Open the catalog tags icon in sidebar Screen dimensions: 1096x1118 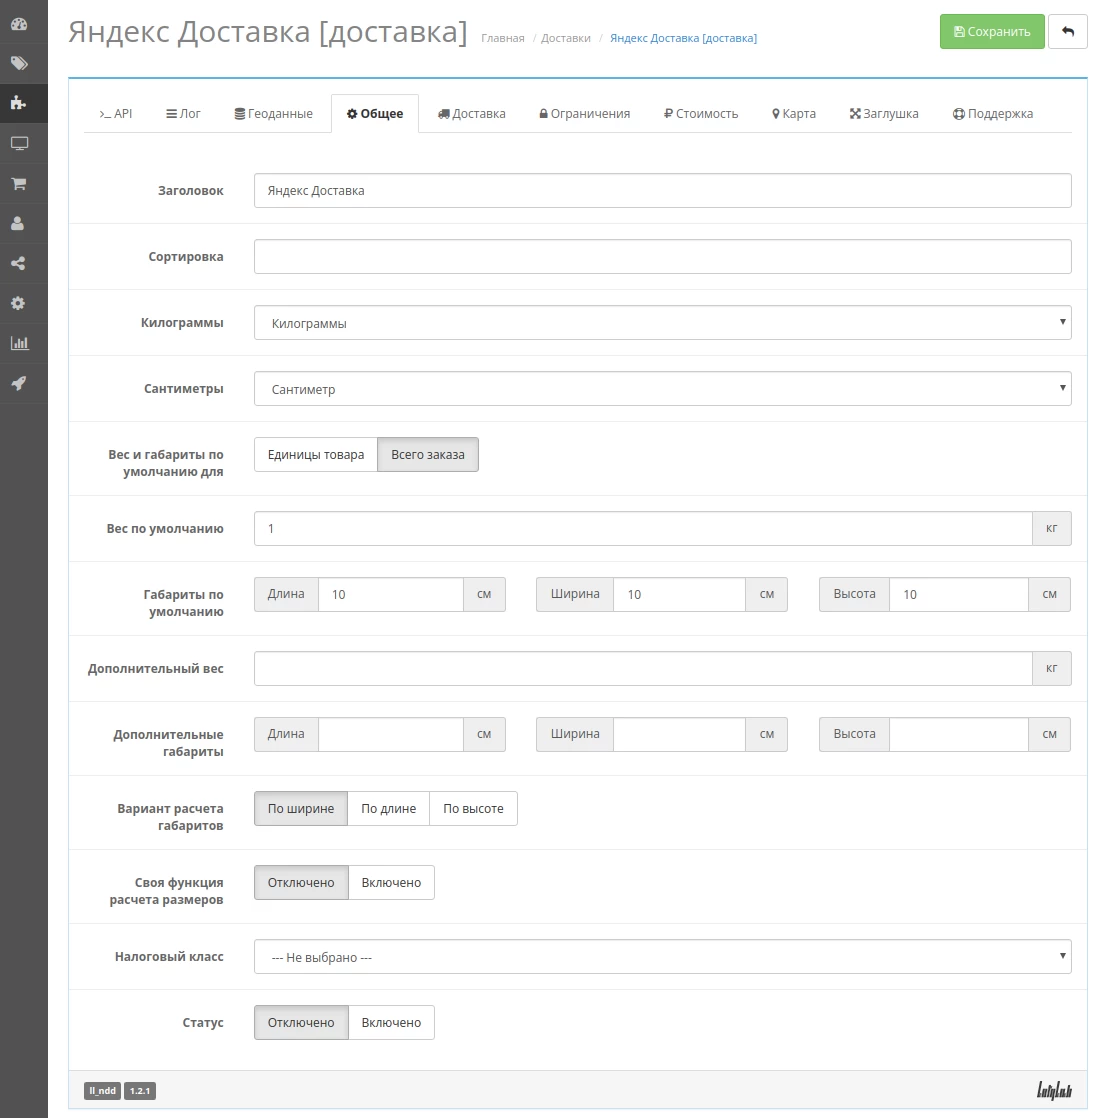pos(19,63)
